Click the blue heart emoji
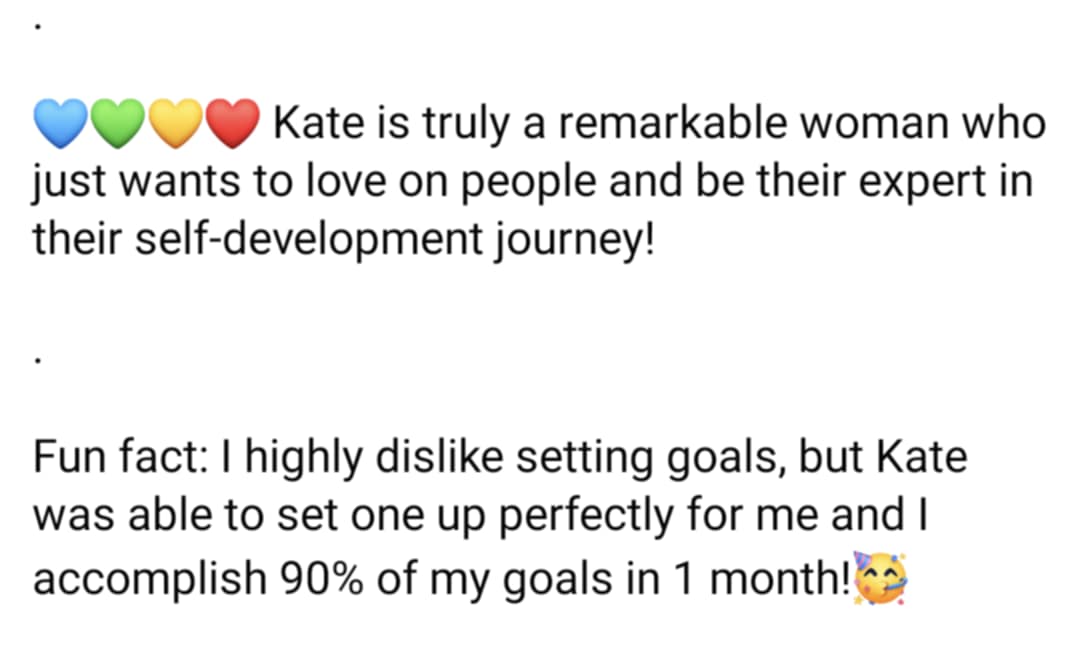The height and width of the screenshot is (648, 1080). (x=61, y=123)
